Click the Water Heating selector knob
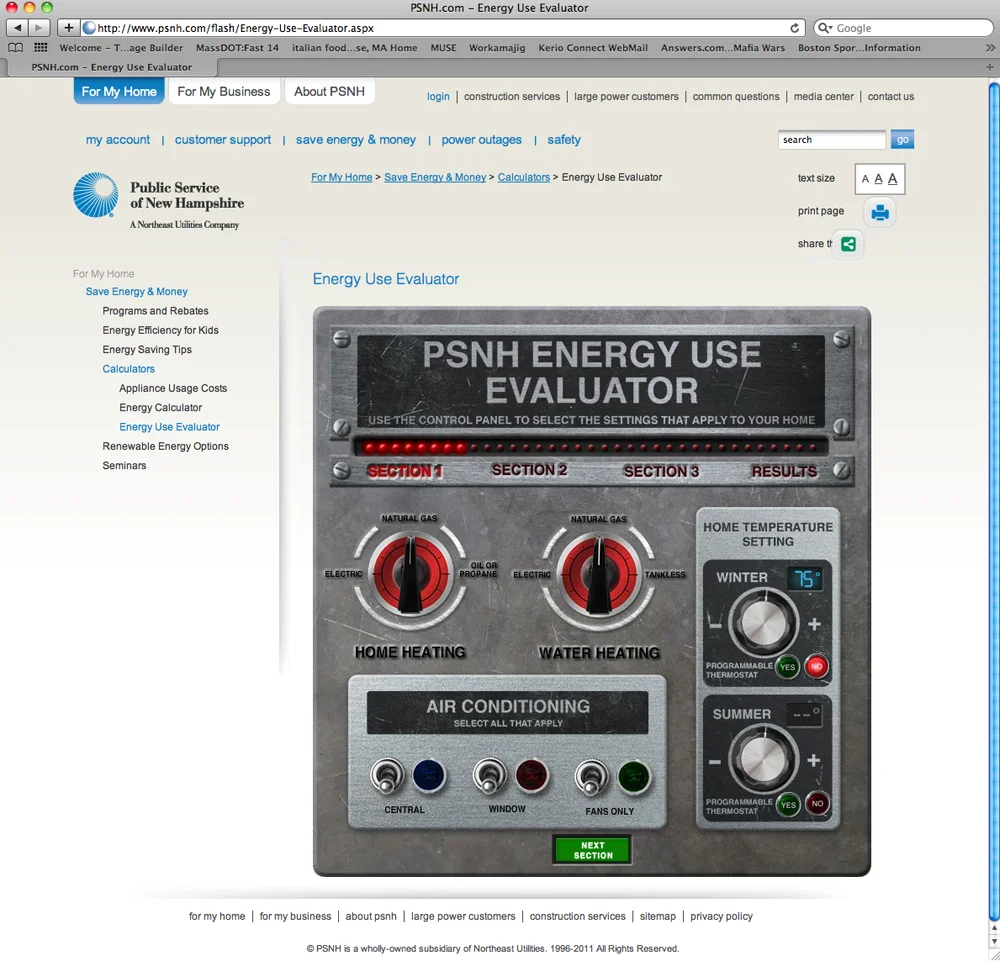 (x=599, y=575)
